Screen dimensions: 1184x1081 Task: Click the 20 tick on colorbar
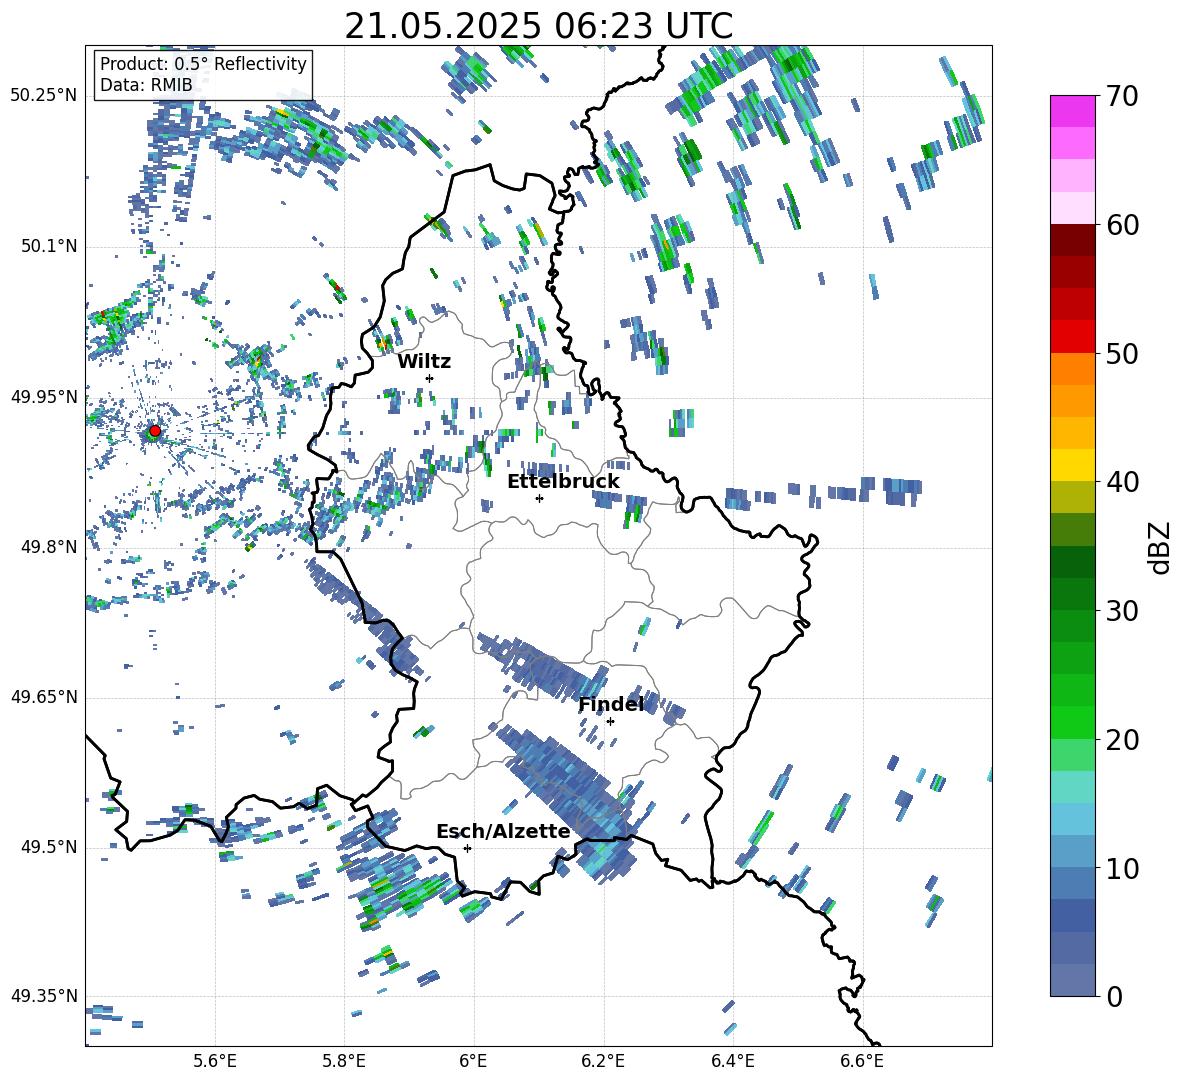click(x=1121, y=740)
